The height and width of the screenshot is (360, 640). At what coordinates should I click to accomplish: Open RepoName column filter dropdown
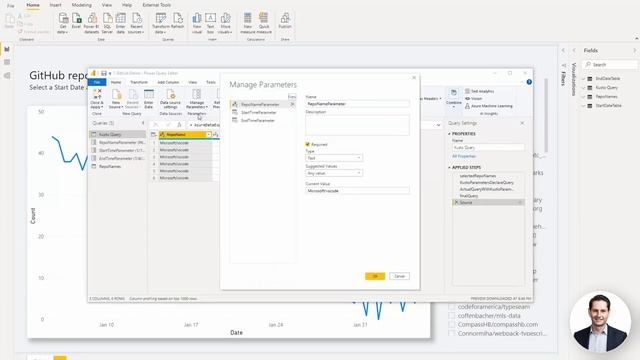tap(209, 135)
